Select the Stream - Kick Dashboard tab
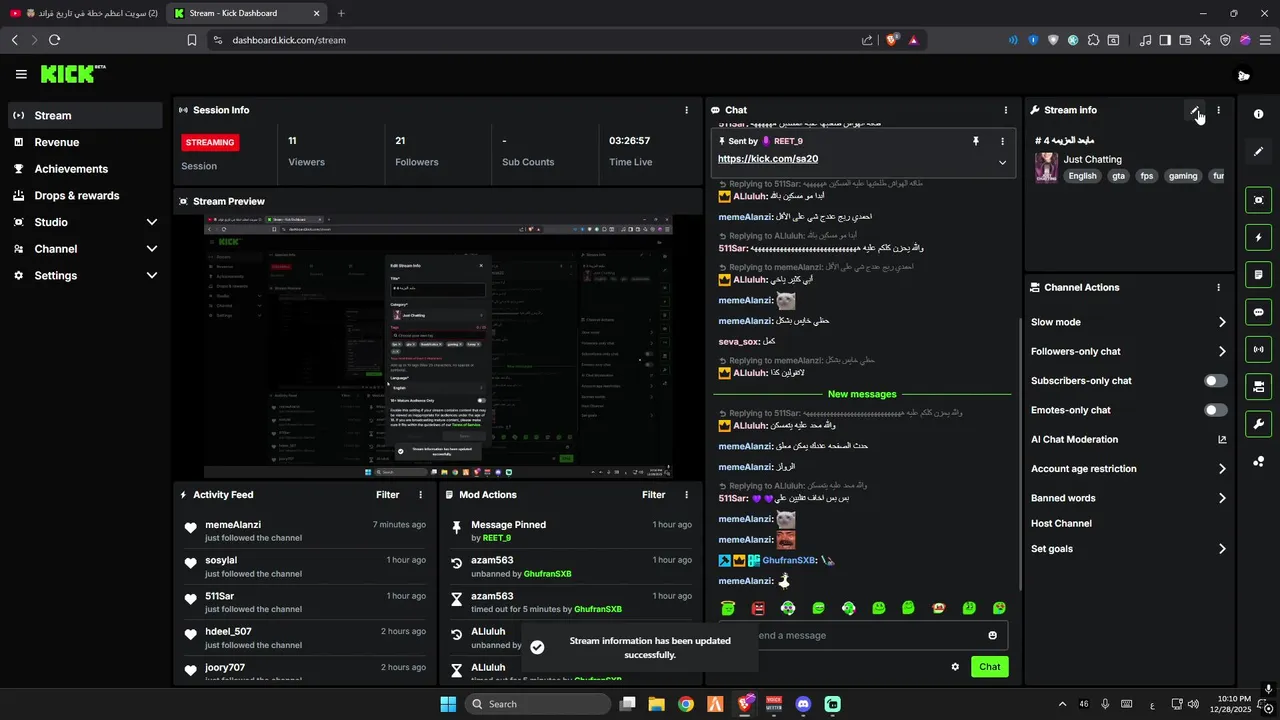 coord(245,13)
